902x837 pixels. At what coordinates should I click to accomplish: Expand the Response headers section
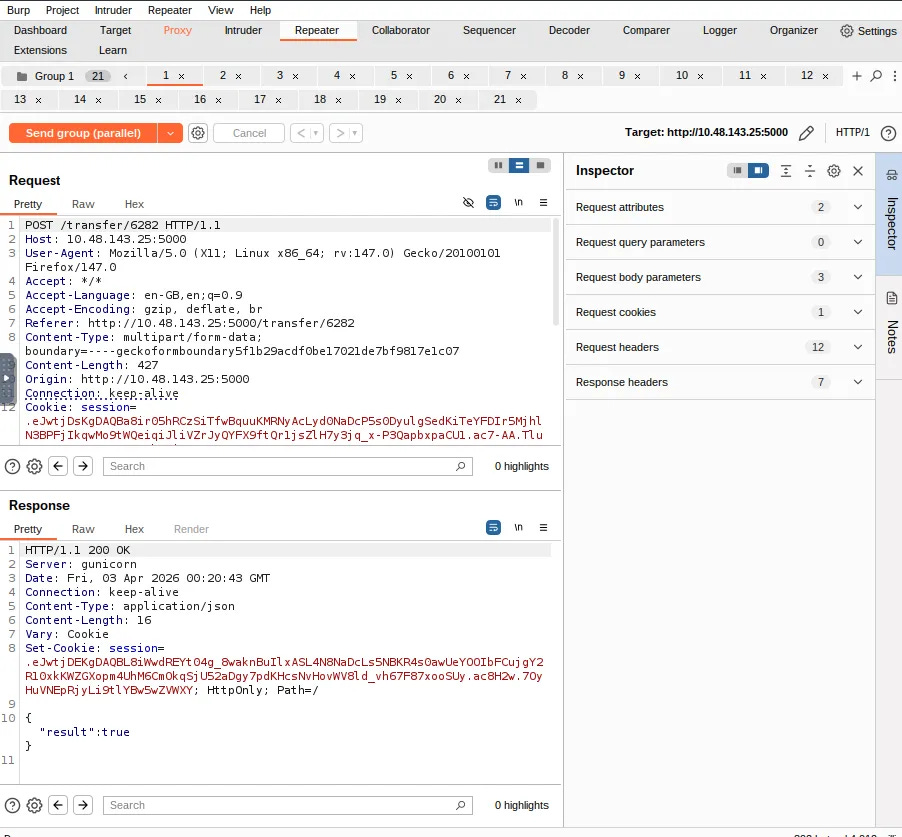pos(856,382)
